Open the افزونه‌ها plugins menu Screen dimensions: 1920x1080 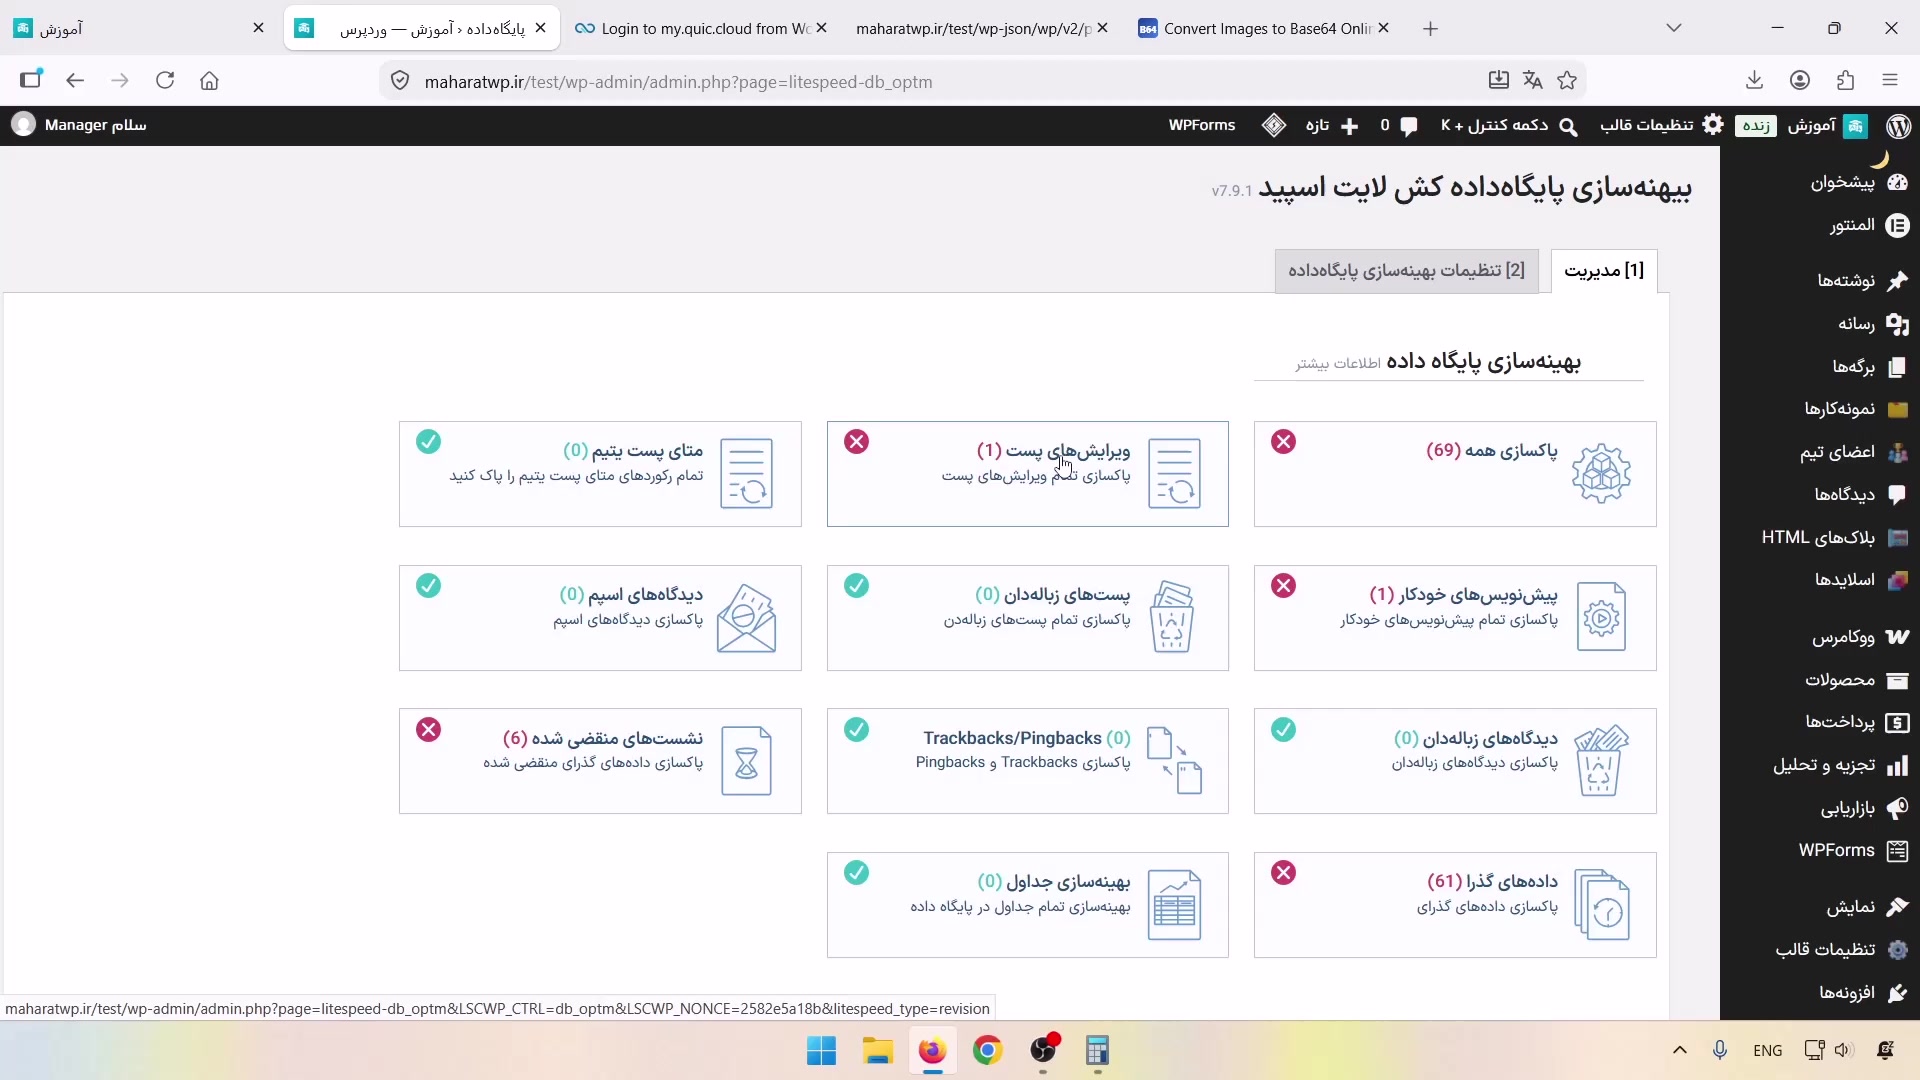(x=1862, y=992)
